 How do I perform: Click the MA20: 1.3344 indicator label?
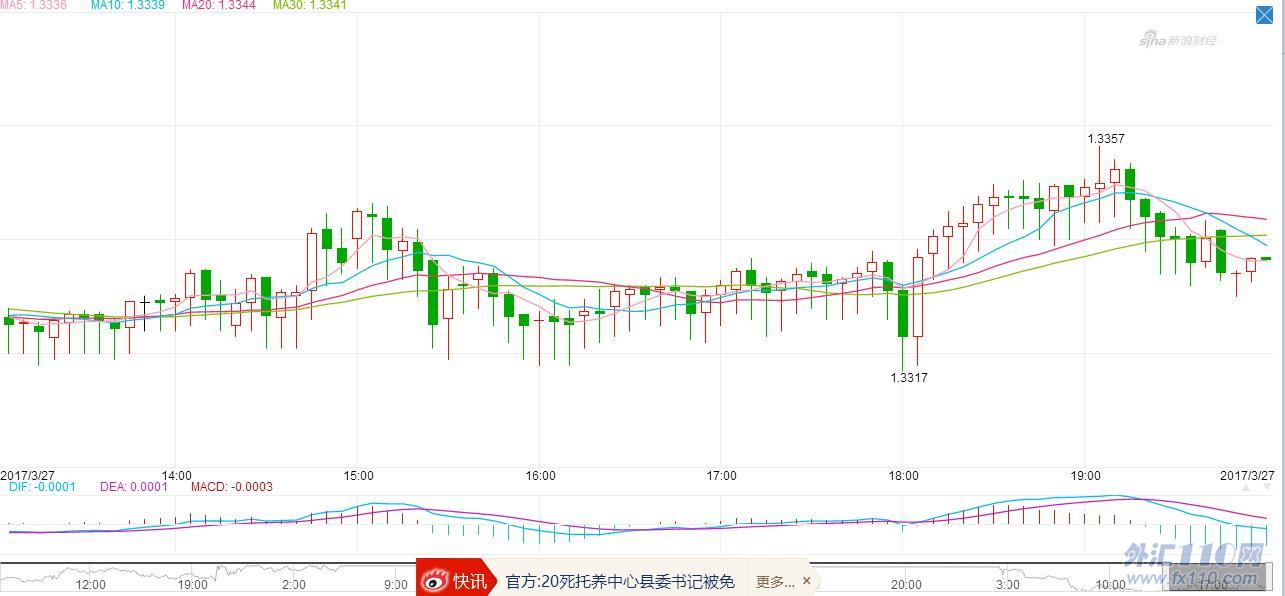tap(218, 5)
